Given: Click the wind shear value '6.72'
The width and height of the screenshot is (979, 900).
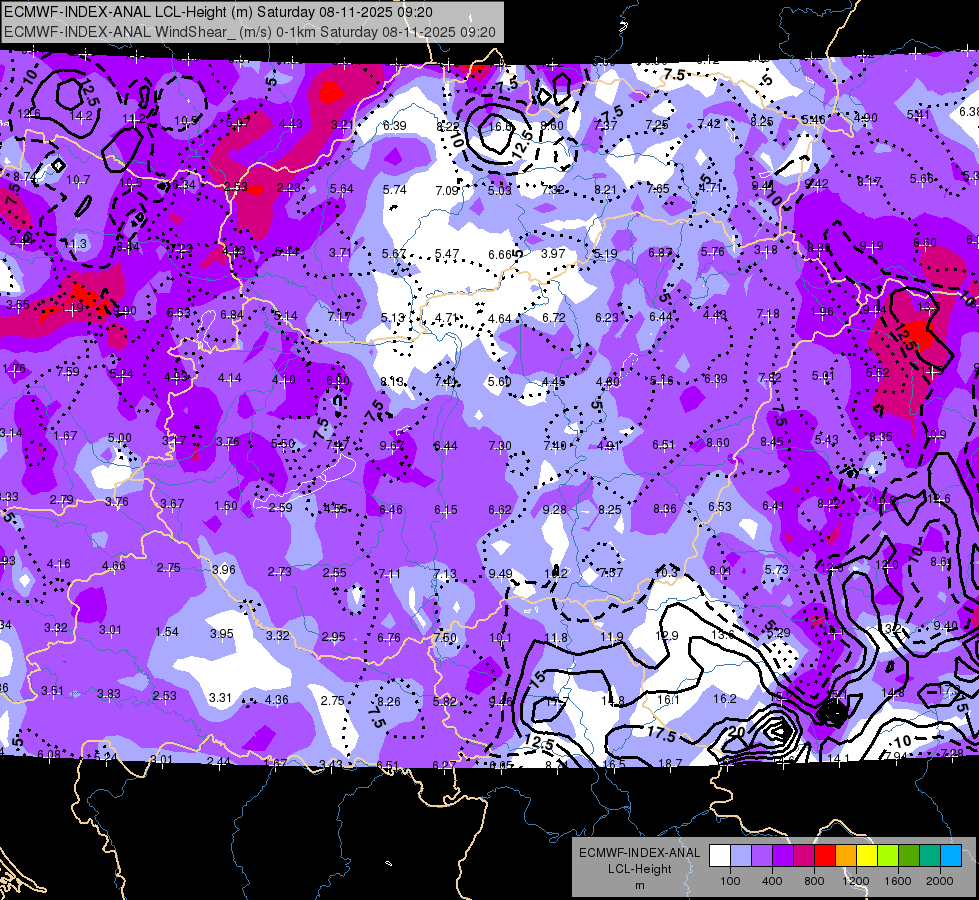Looking at the screenshot, I should [x=553, y=318].
